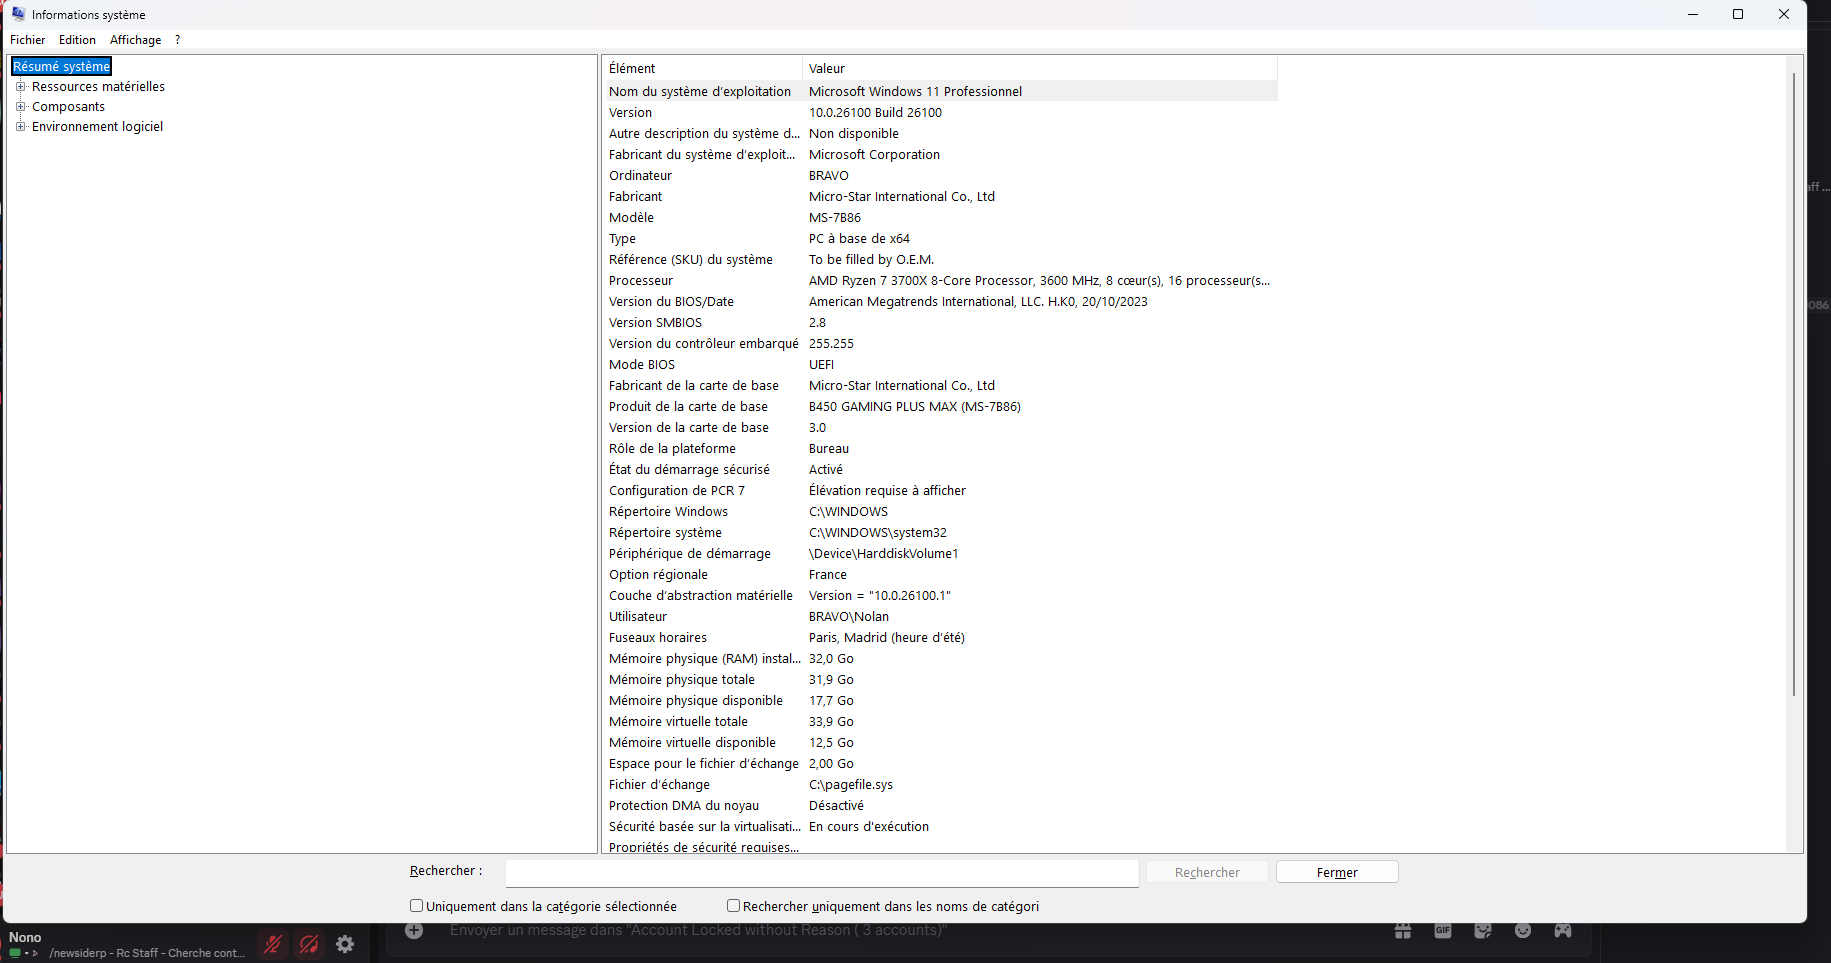Select the 'Répertoire Windows' row label
The image size is (1831, 963).
pyautogui.click(x=668, y=511)
